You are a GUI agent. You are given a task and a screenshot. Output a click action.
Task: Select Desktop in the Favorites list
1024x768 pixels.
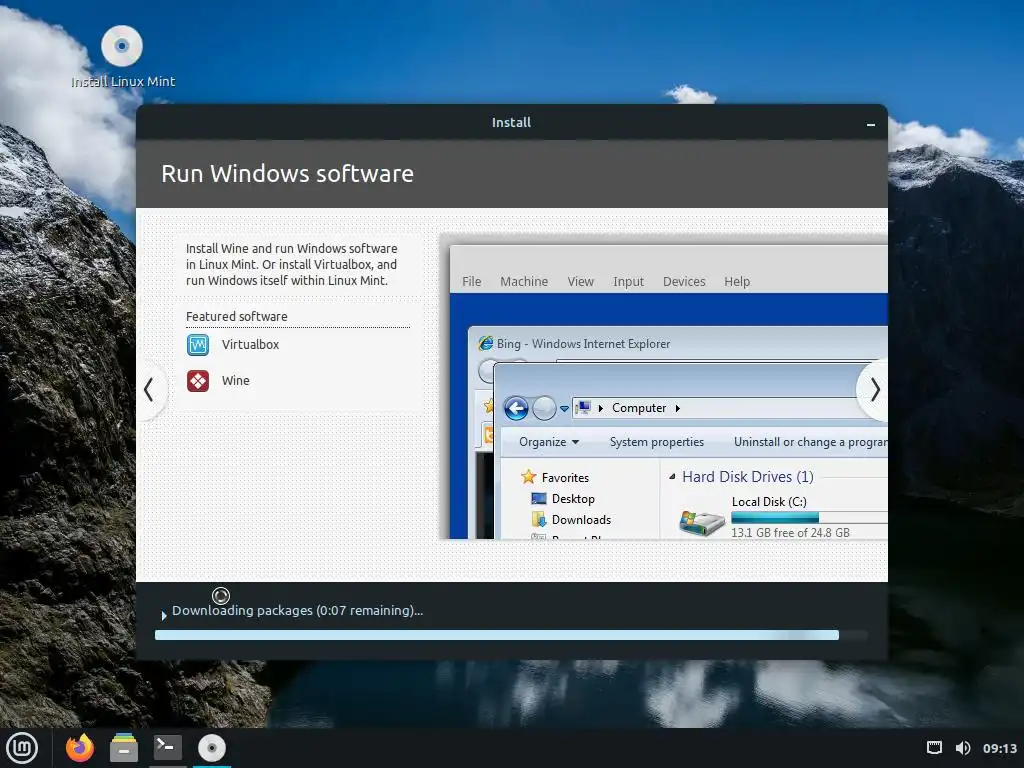[x=573, y=499]
